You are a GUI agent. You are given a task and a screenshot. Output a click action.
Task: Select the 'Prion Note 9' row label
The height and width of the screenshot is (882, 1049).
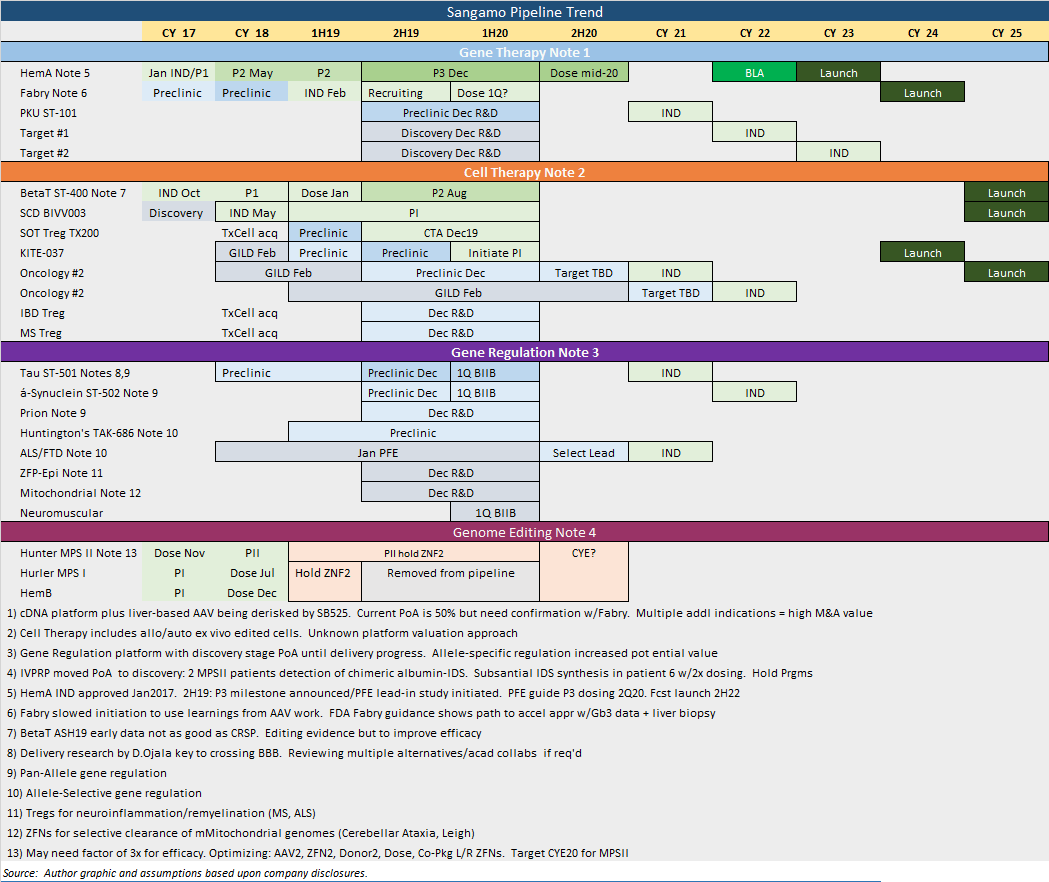53,413
